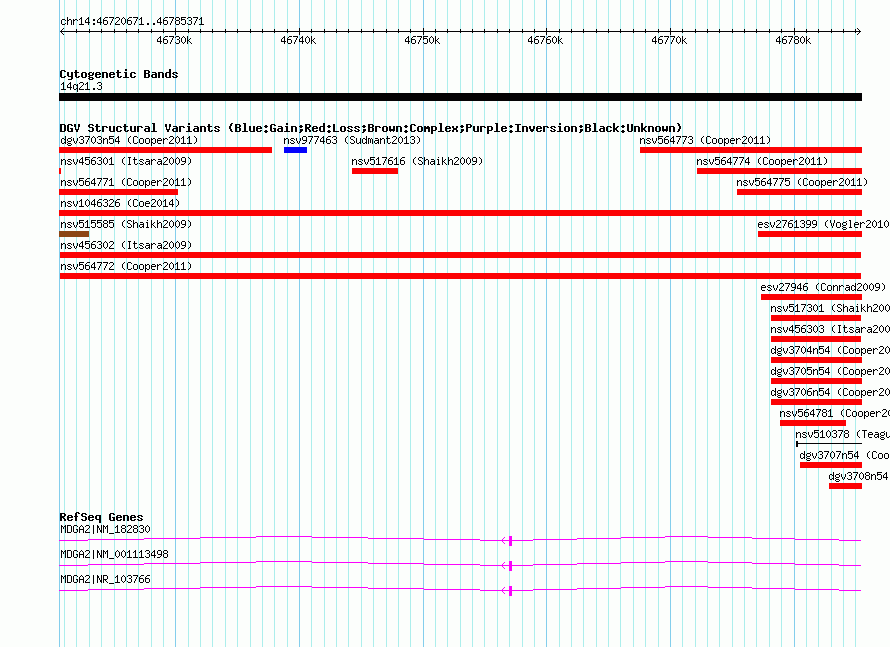Open nsv564781 variant label
Image resolution: width=890 pixels, height=647 pixels.
834,413
